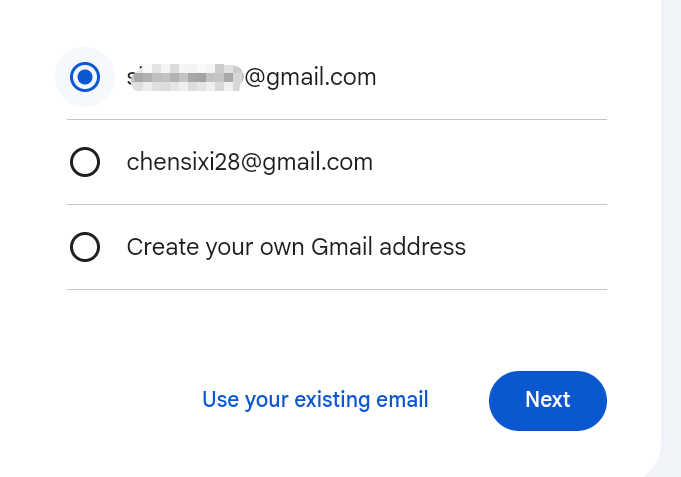
Task: Click the white Next text on the button
Action: (x=547, y=400)
